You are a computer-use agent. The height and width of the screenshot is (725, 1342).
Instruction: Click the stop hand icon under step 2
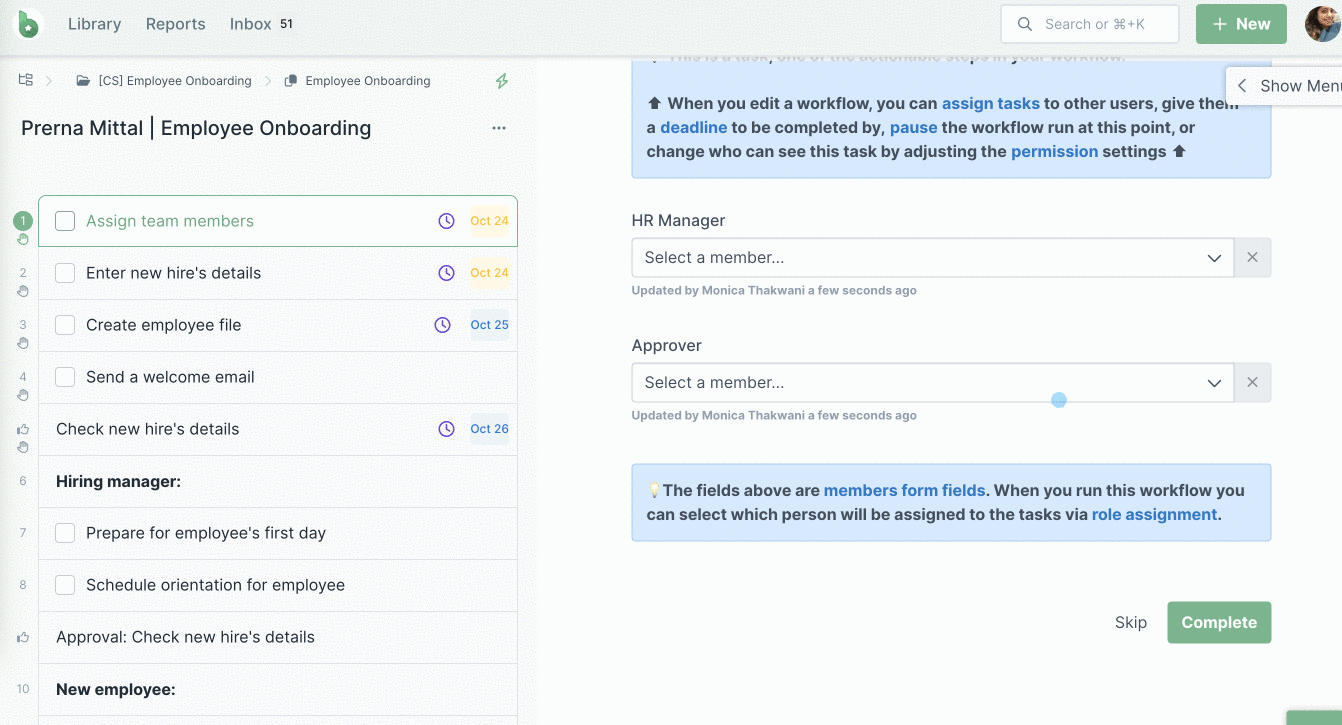point(23,291)
